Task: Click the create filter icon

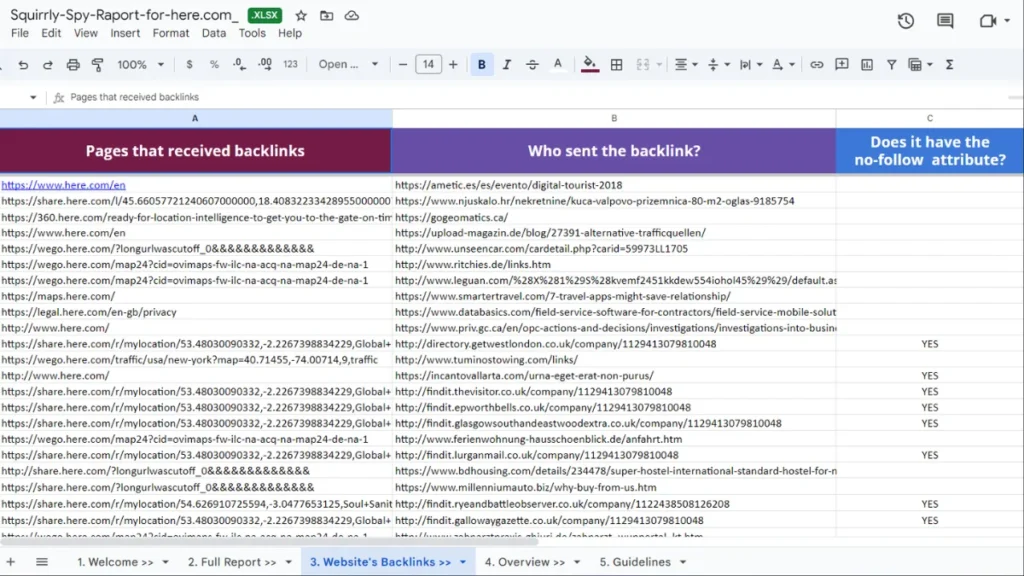Action: 891,65
